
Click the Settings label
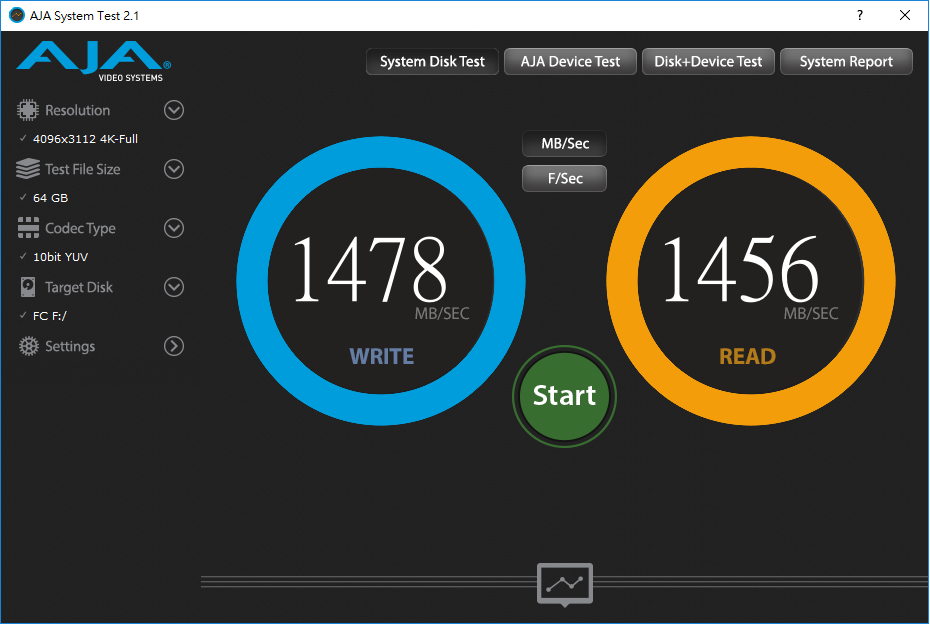click(70, 346)
